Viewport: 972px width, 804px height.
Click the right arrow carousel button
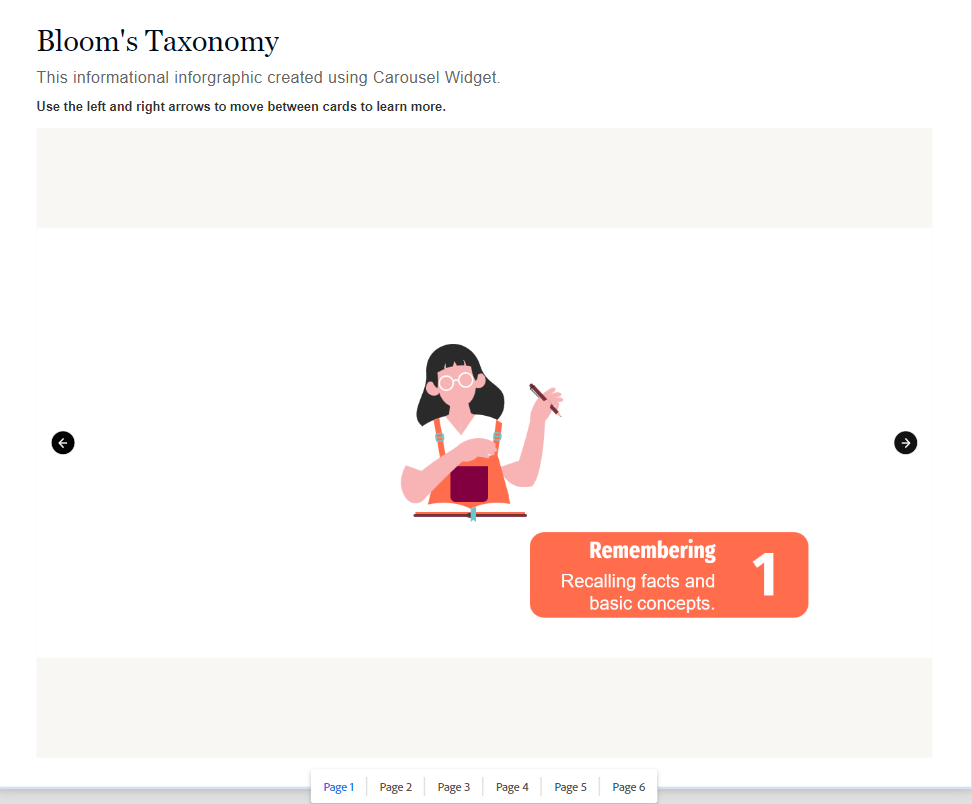905,443
